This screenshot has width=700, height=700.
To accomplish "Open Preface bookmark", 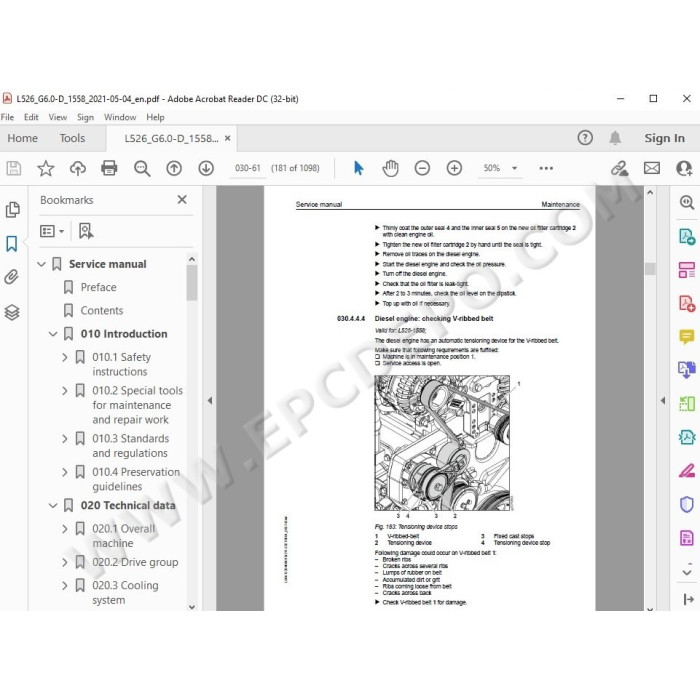I will tap(98, 287).
